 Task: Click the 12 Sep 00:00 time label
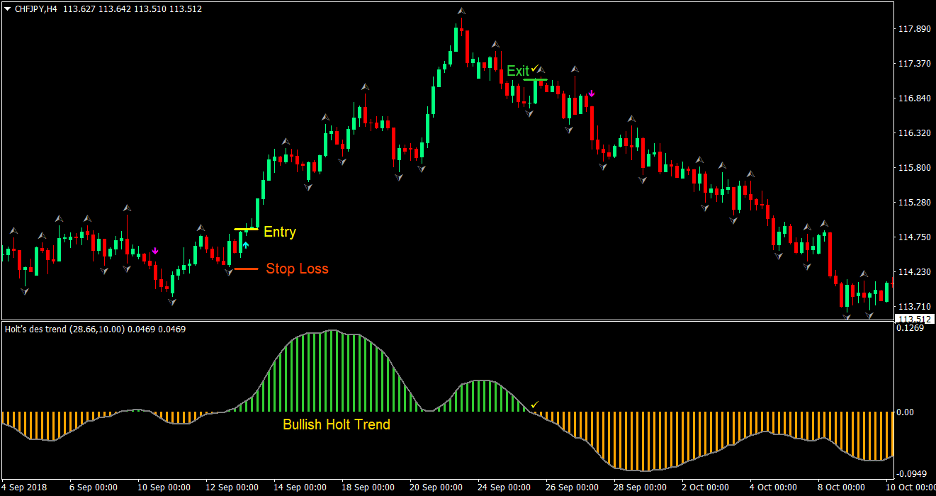pos(232,486)
